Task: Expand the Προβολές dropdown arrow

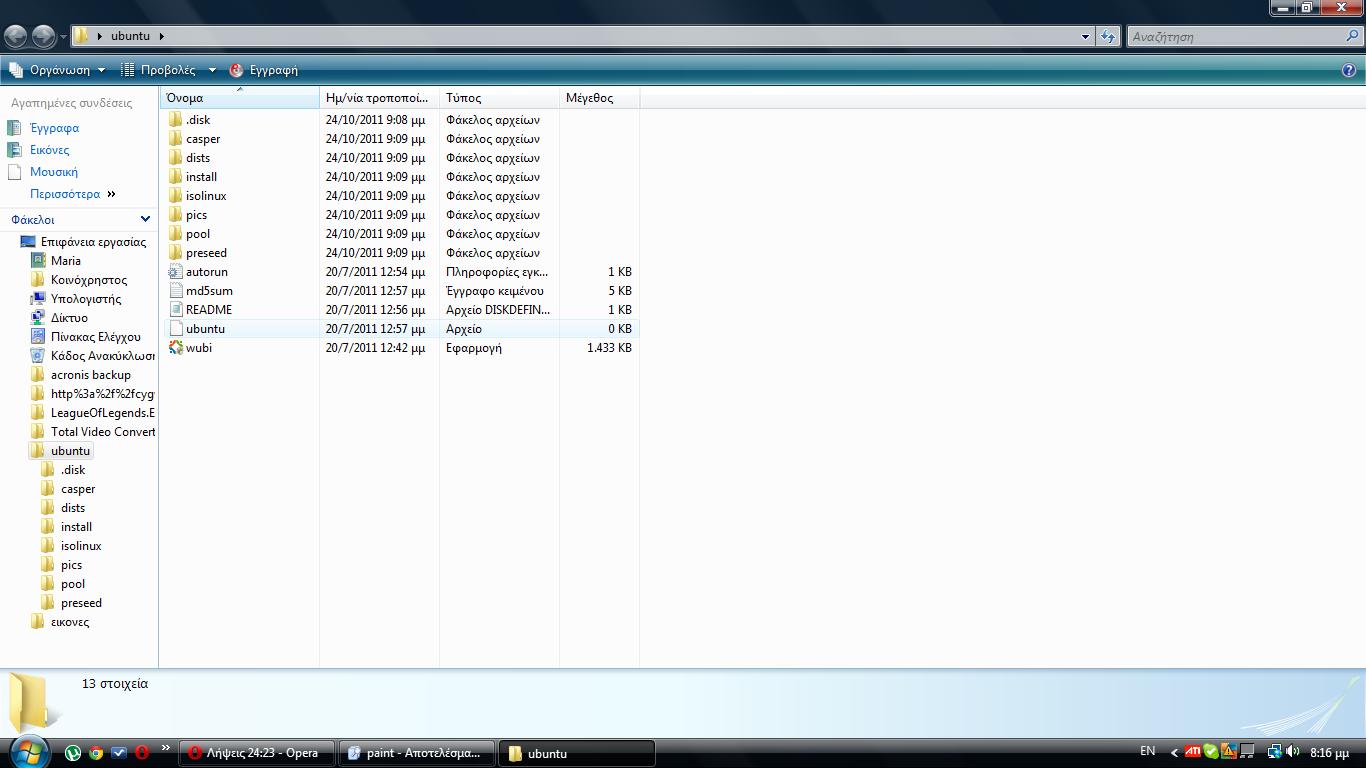Action: [211, 70]
